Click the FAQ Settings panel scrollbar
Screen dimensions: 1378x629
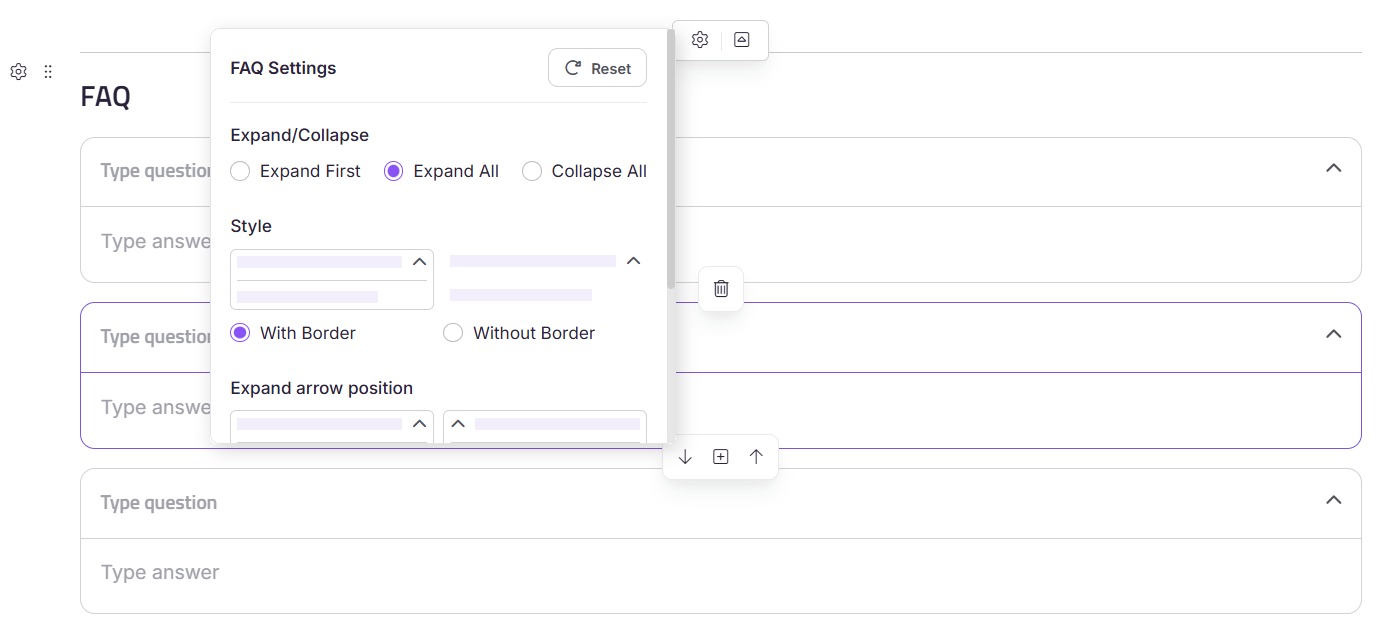tap(670, 160)
